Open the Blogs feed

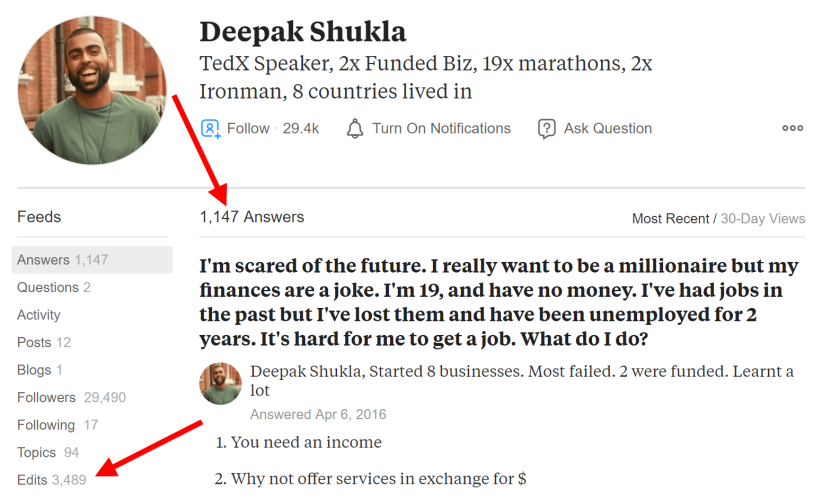[x=40, y=370]
